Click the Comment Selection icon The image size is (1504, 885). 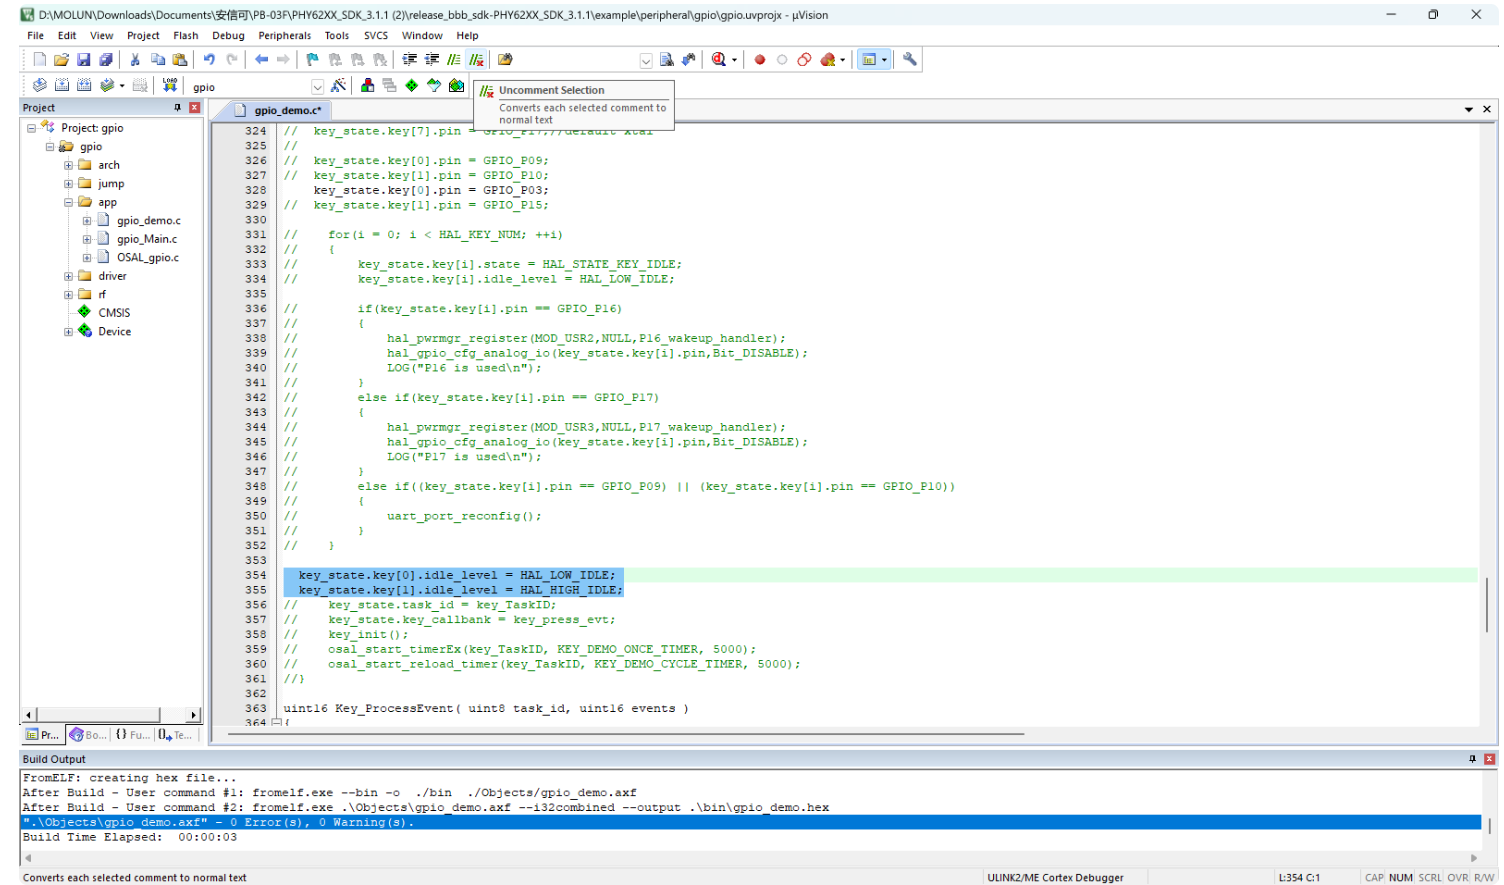(454, 60)
